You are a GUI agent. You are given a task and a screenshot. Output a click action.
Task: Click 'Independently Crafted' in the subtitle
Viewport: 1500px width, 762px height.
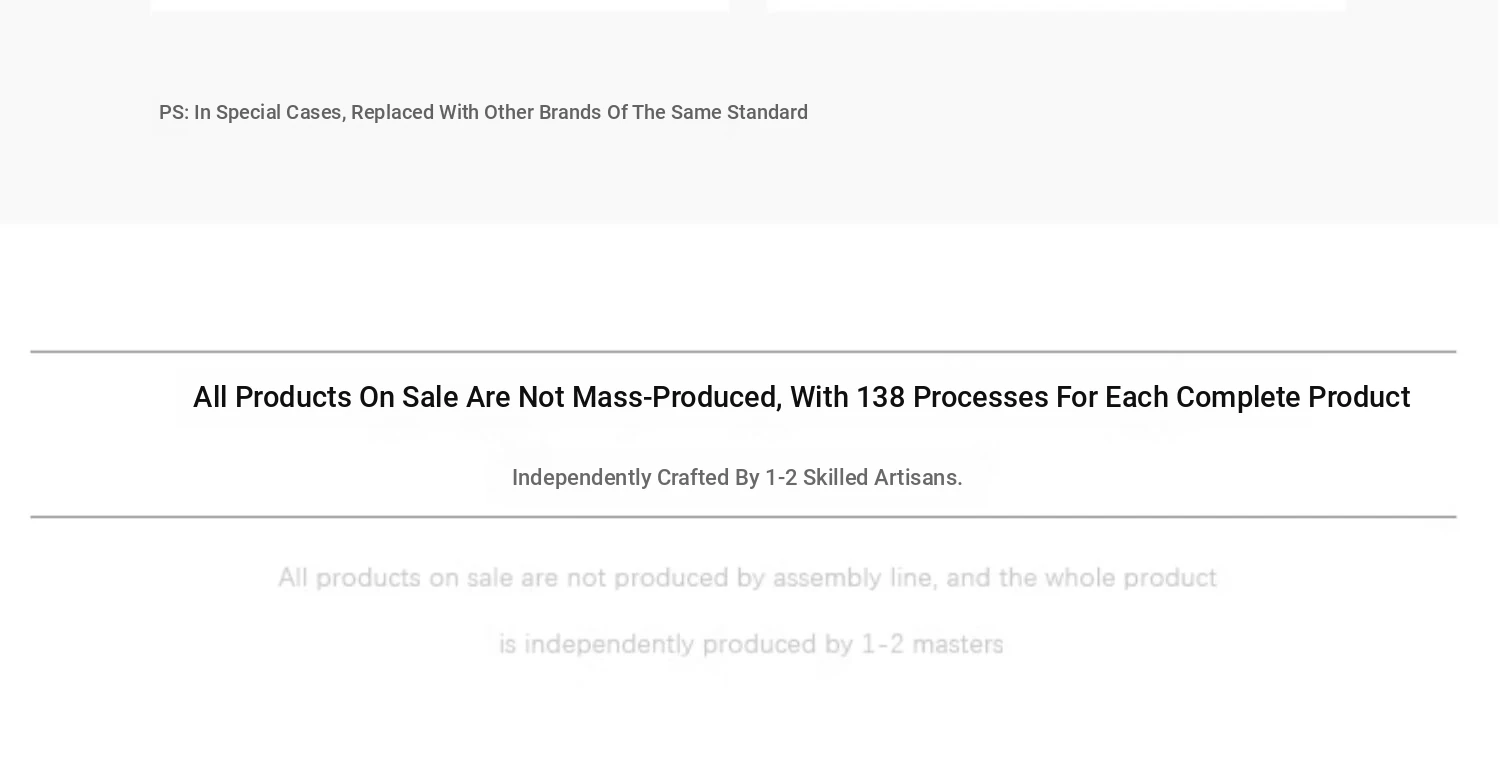pyautogui.click(x=620, y=478)
